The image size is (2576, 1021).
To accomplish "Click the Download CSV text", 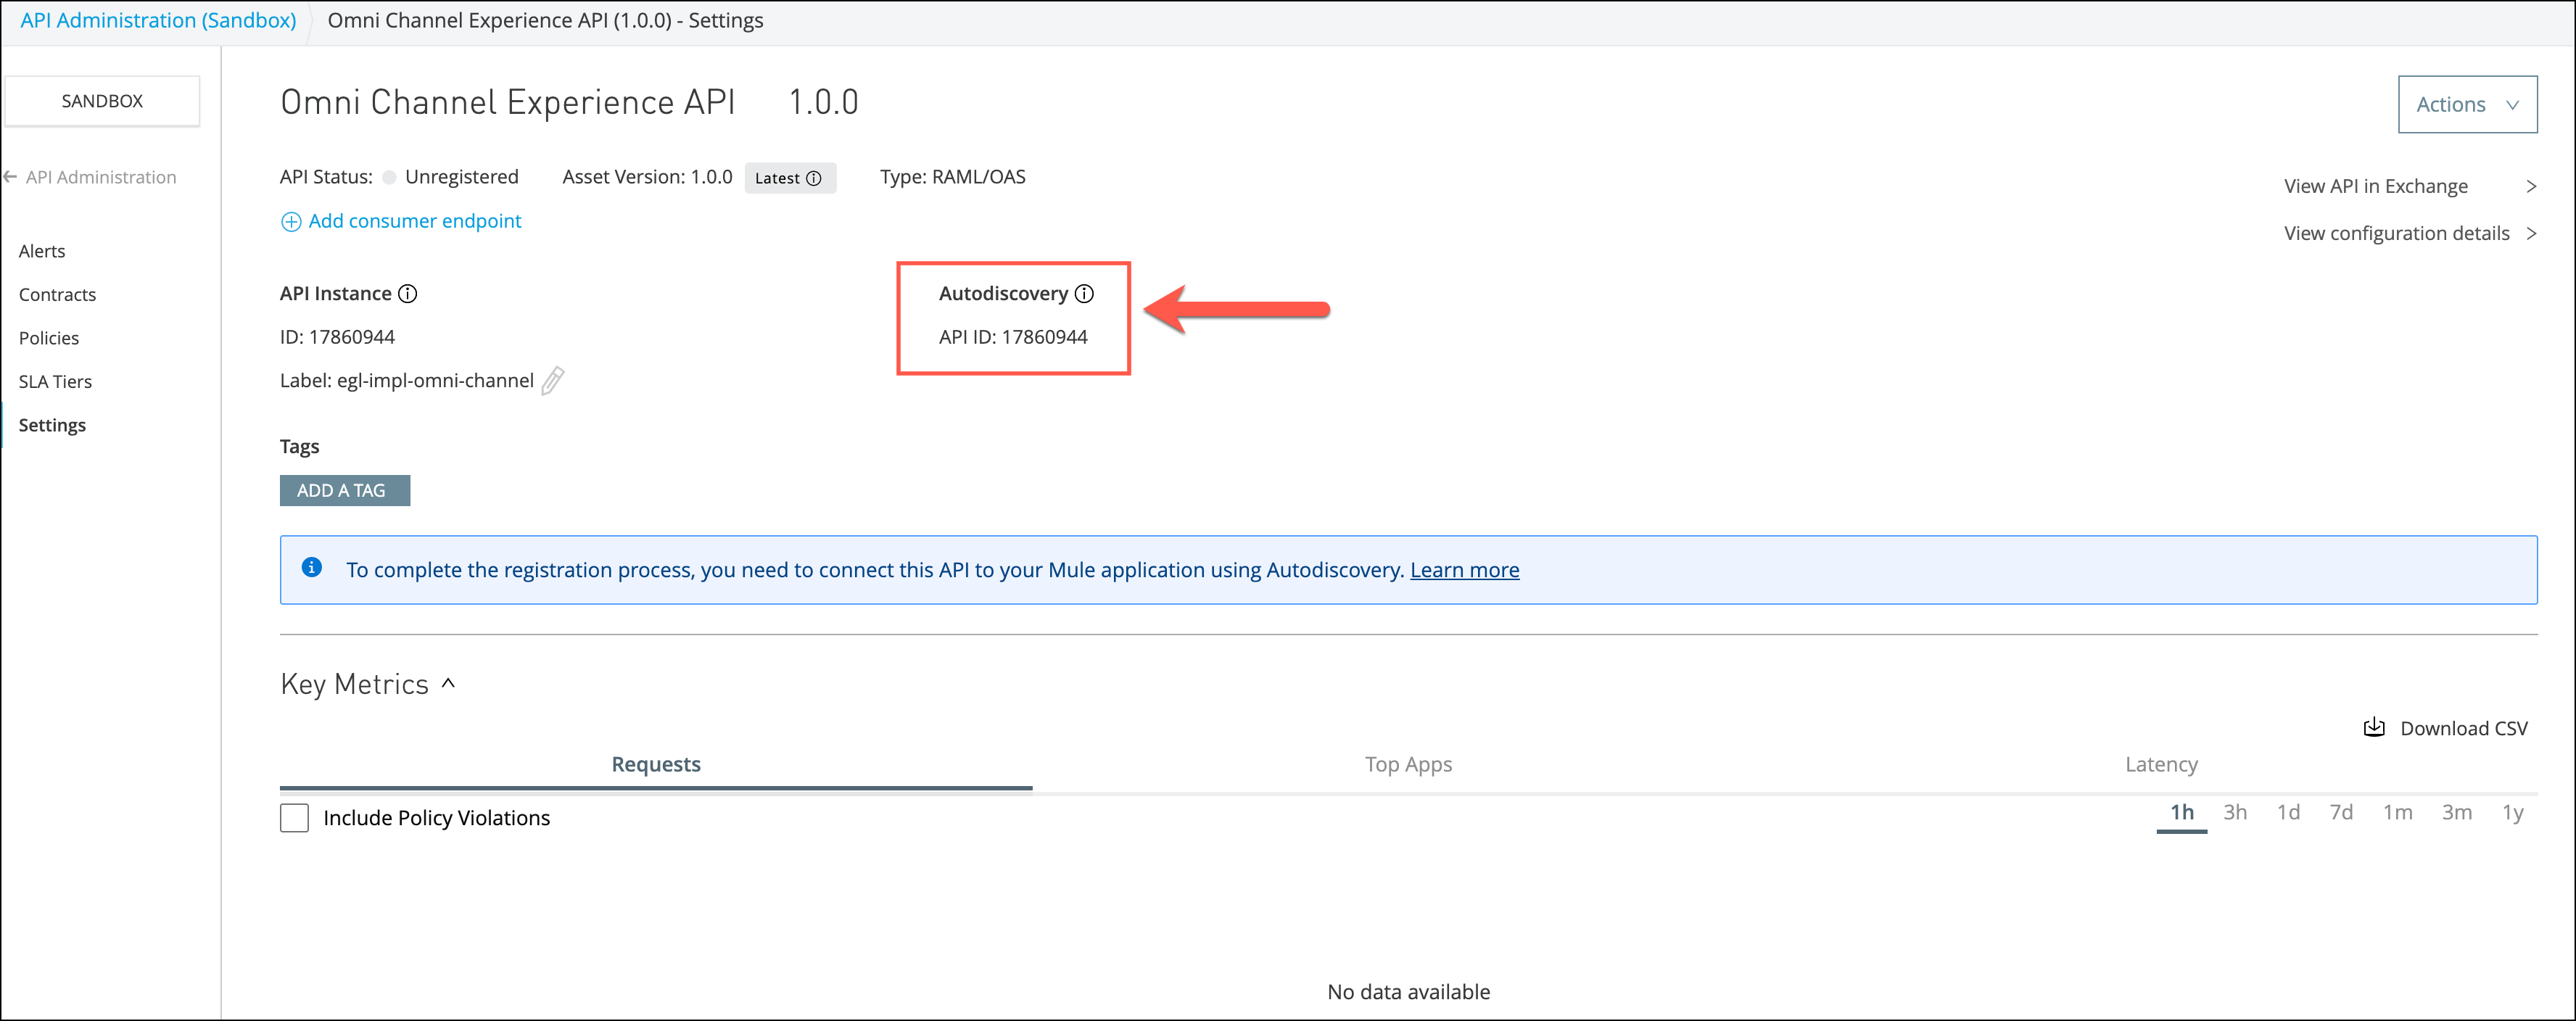I will coord(2464,729).
